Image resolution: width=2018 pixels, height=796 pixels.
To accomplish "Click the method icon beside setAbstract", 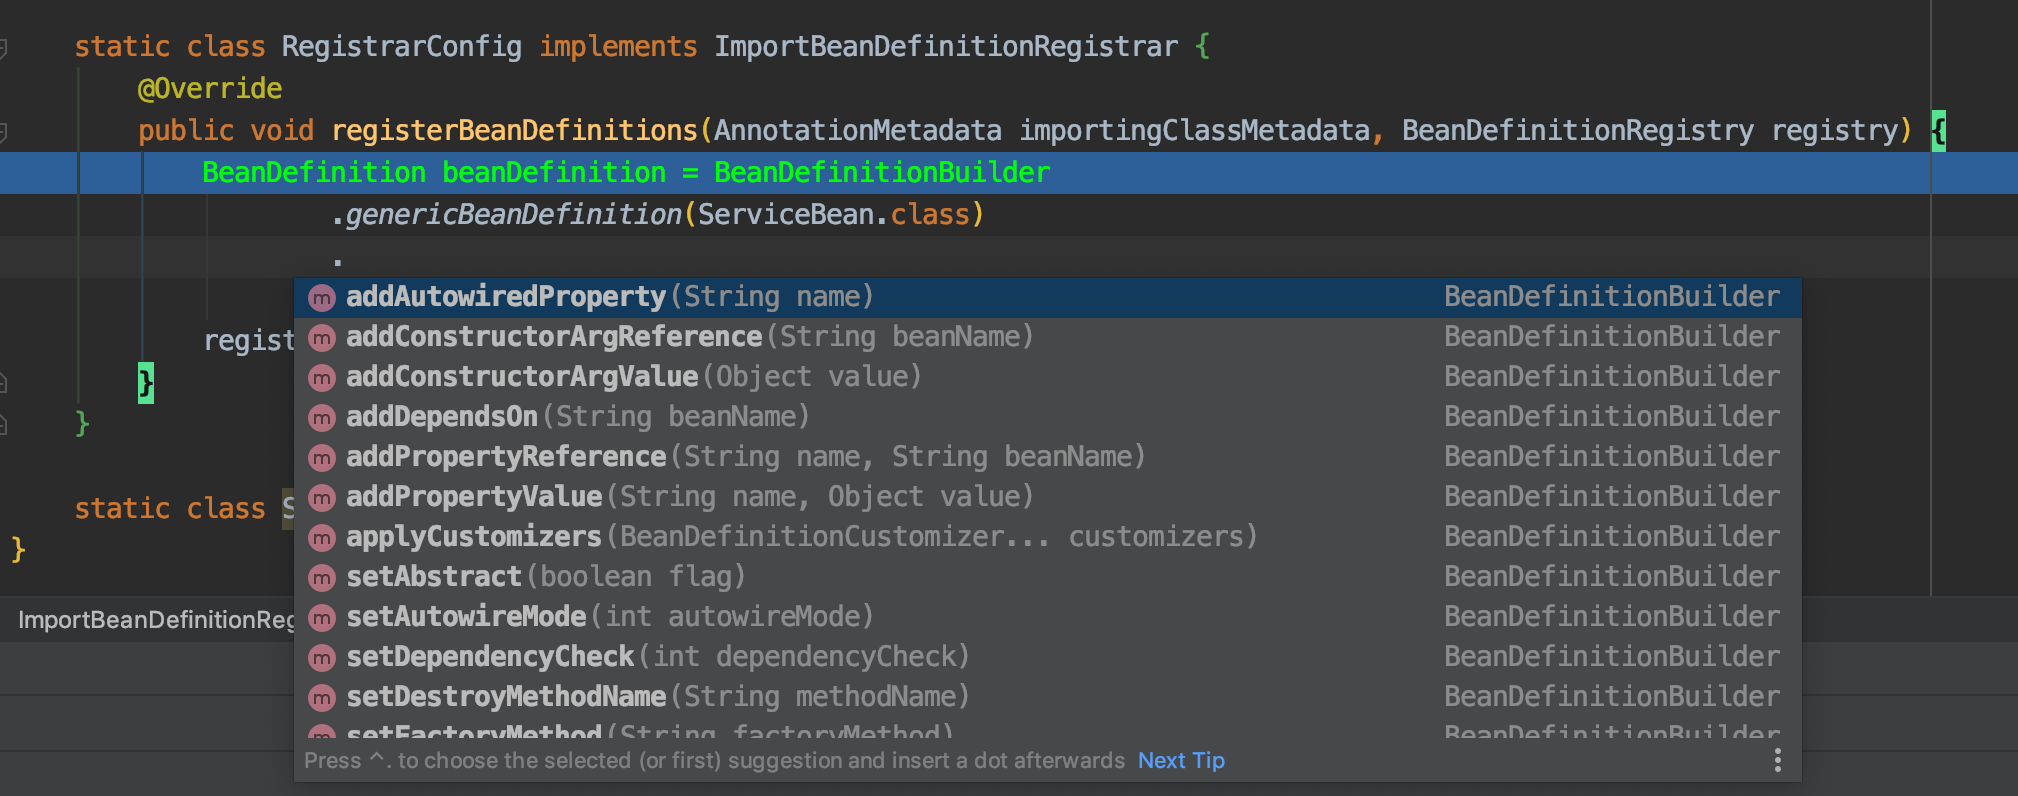I will click(321, 578).
